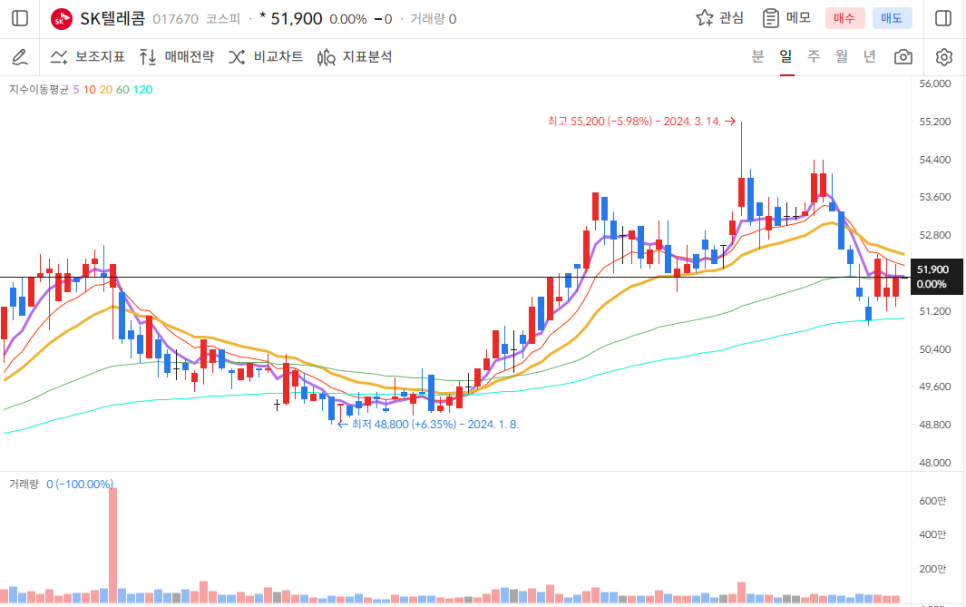The image size is (966, 607).
Task: Click 지수이동평균 indicator label
Action: (x=39, y=89)
